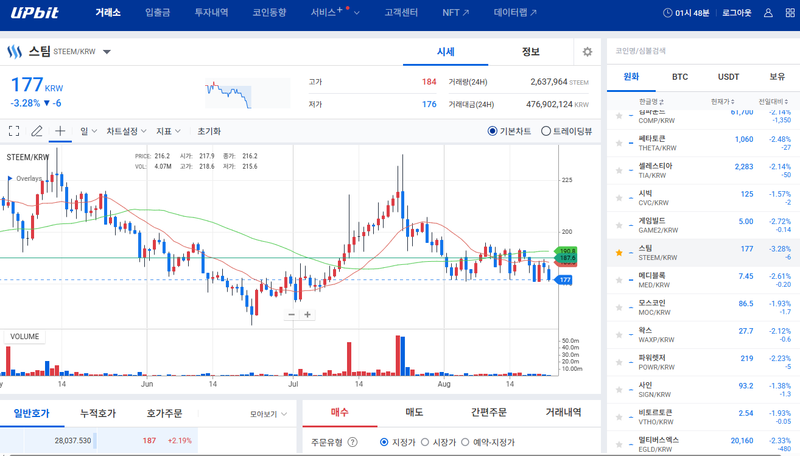800x456 pixels.
Task: Open the 거래내역 tab
Action: click(563, 412)
